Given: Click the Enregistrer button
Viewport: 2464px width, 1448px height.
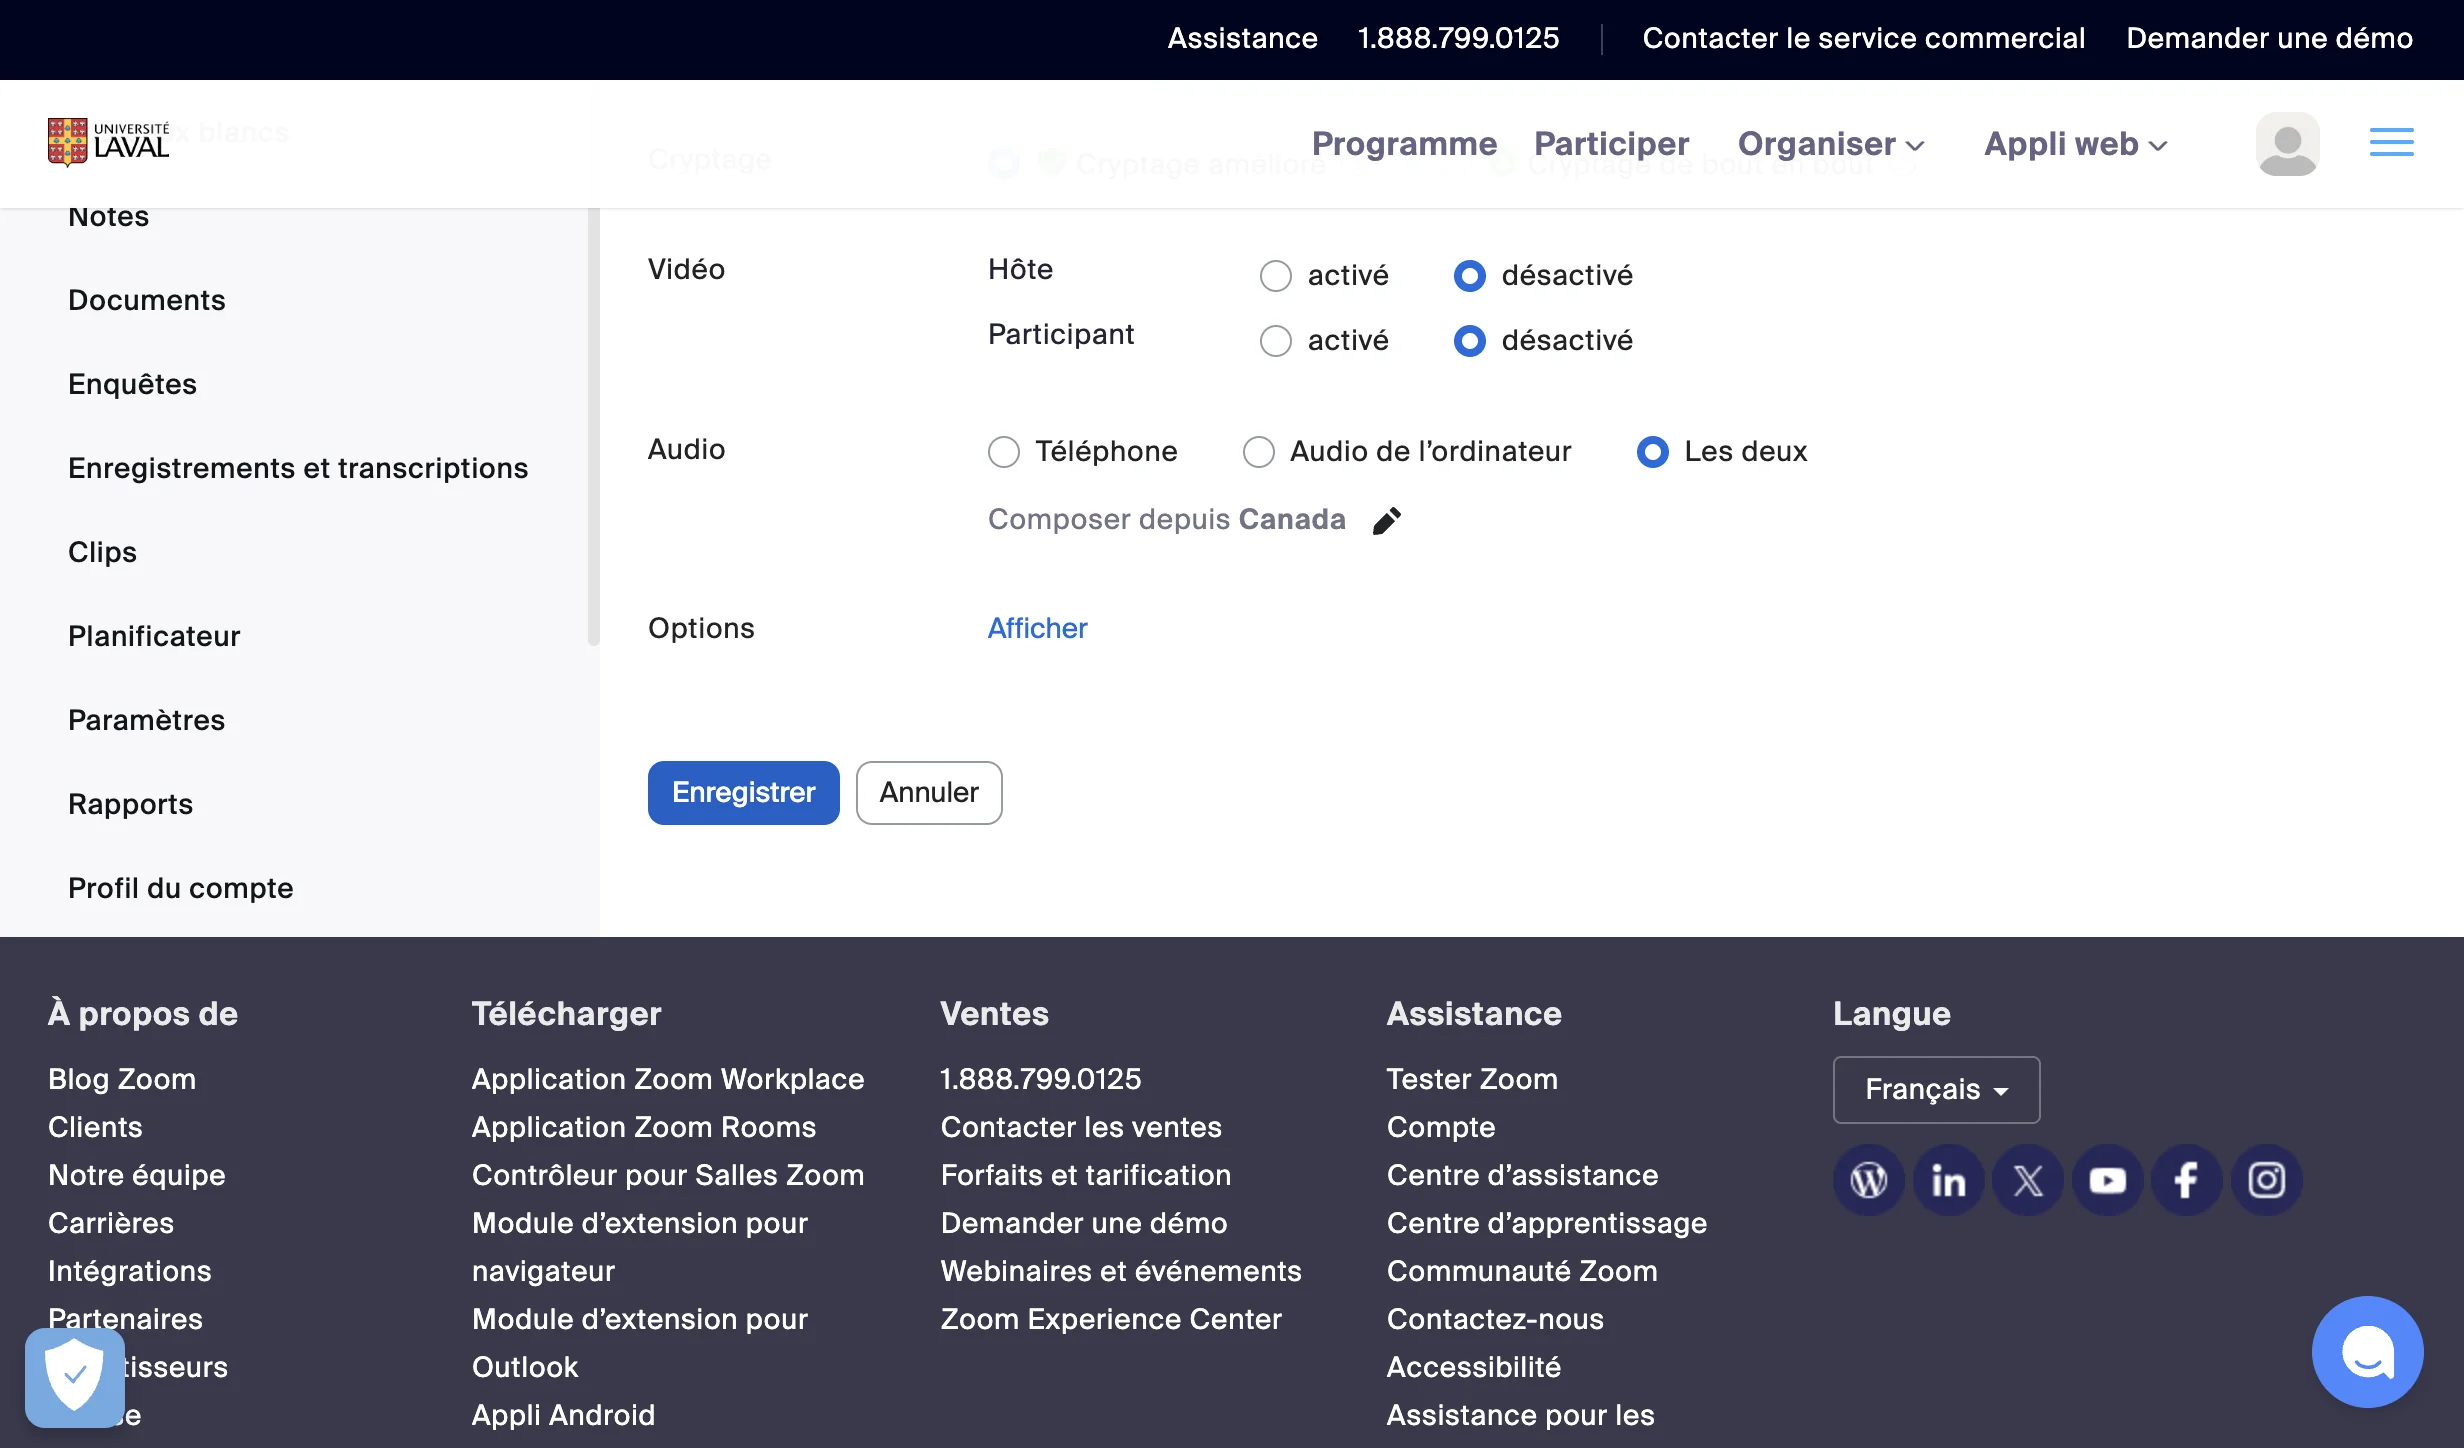Looking at the screenshot, I should coord(742,792).
